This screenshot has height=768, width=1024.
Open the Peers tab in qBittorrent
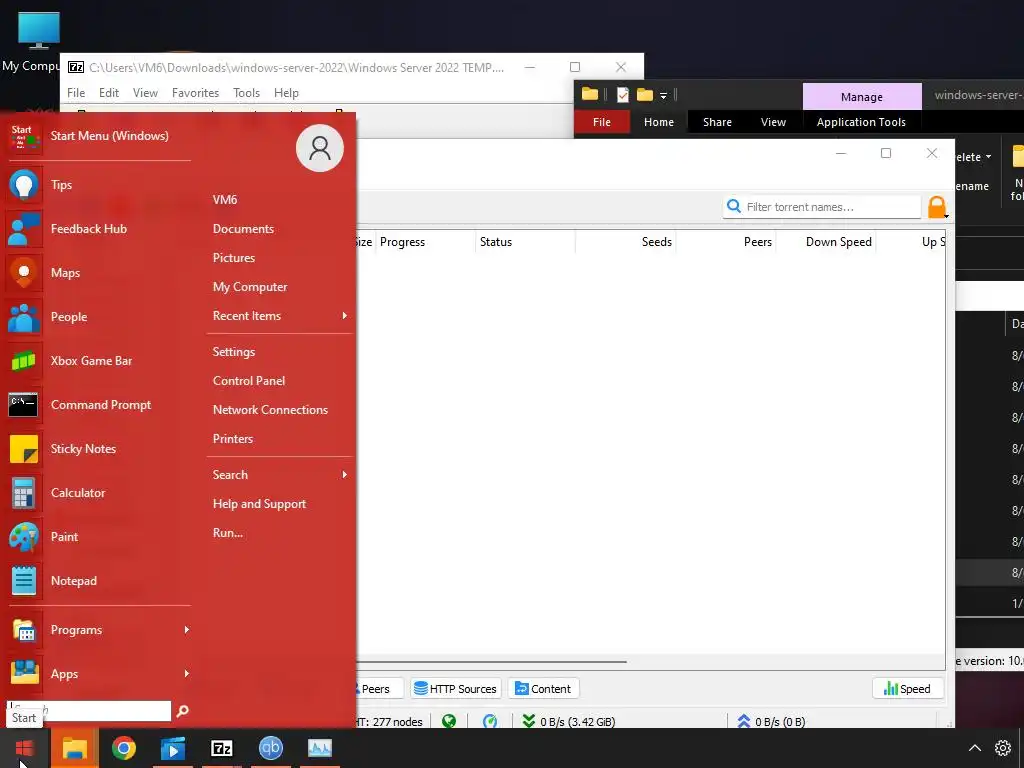[379, 689]
